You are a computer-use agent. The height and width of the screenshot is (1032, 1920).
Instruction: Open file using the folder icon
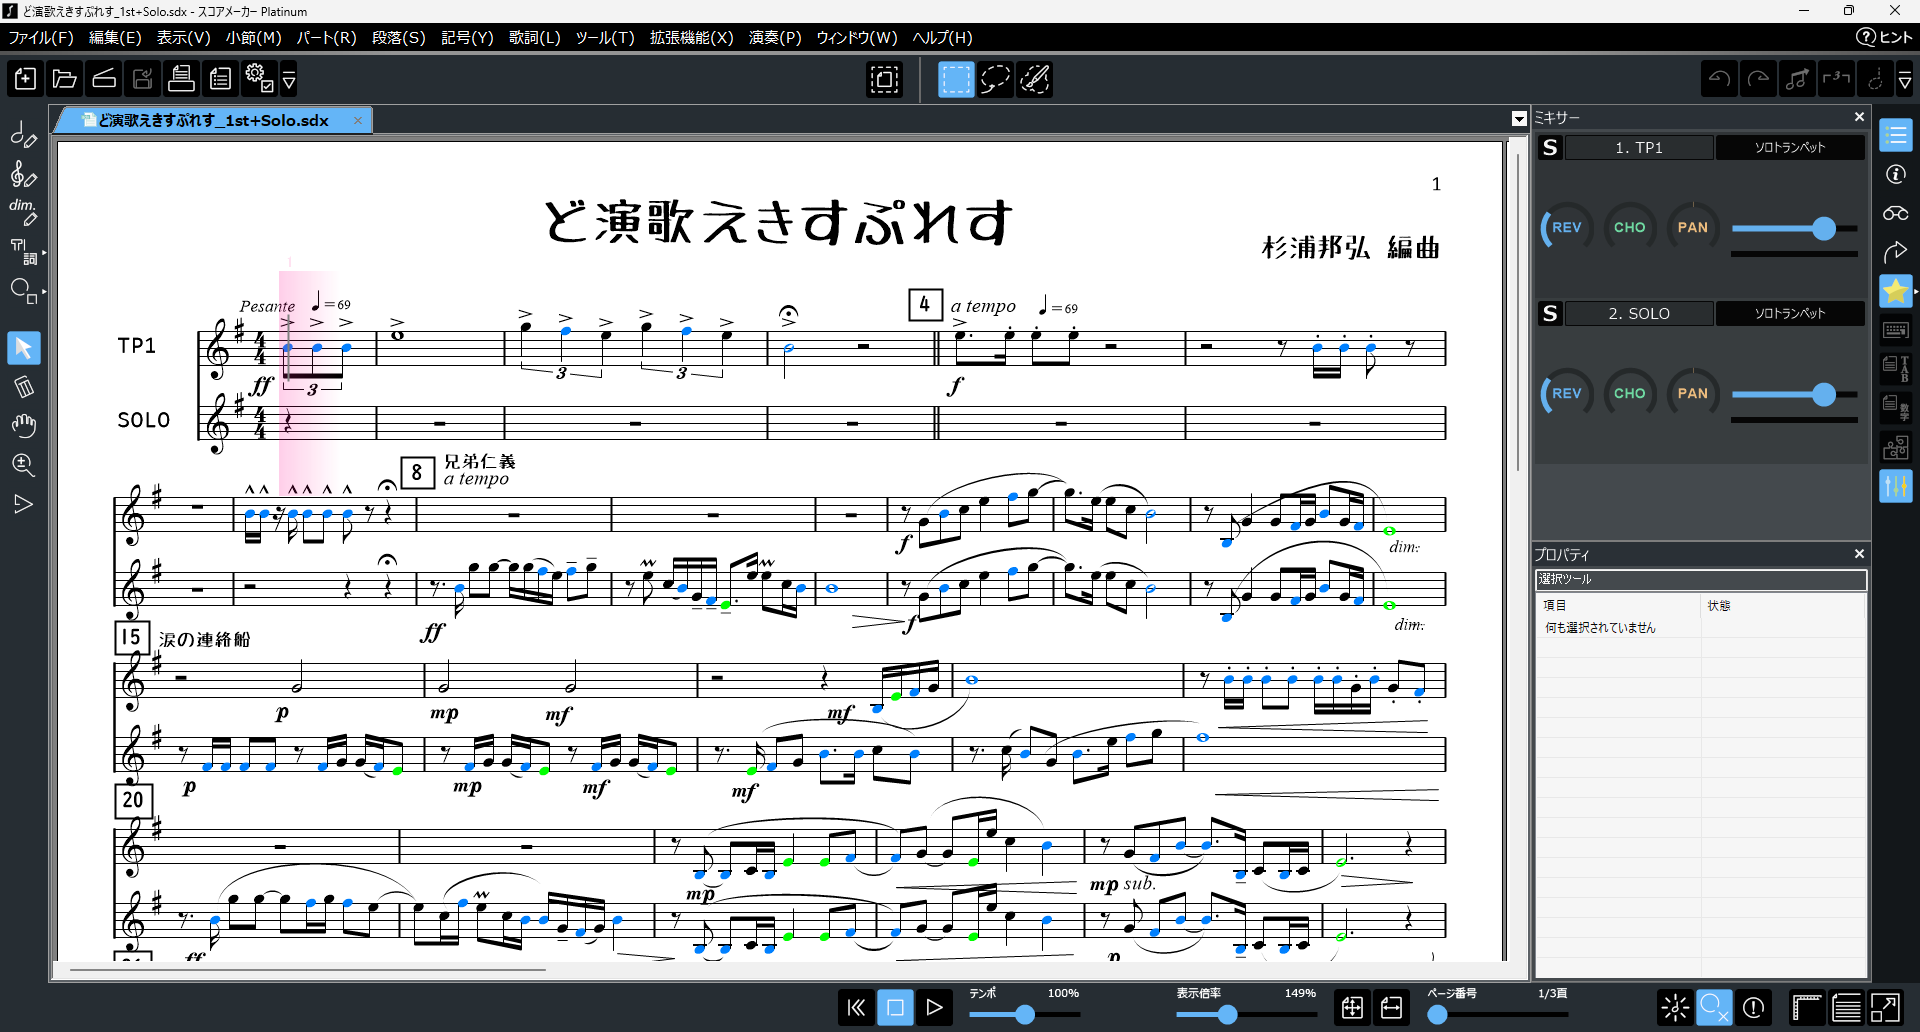pyautogui.click(x=65, y=79)
